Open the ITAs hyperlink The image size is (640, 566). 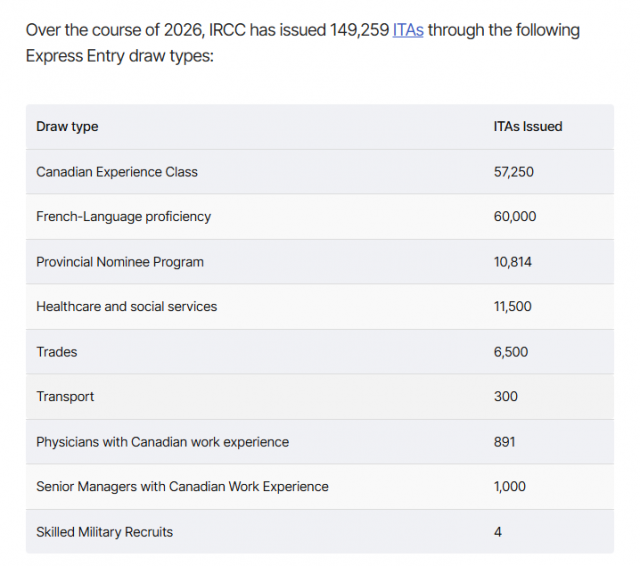pyautogui.click(x=408, y=30)
